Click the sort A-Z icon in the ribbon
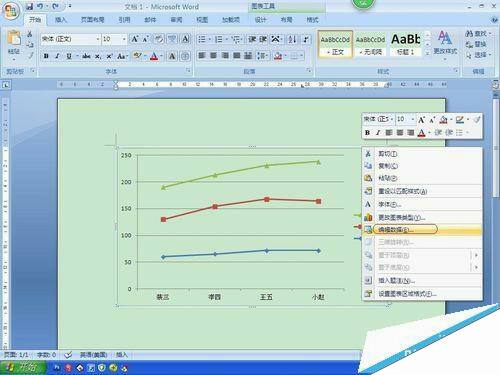 point(292,40)
